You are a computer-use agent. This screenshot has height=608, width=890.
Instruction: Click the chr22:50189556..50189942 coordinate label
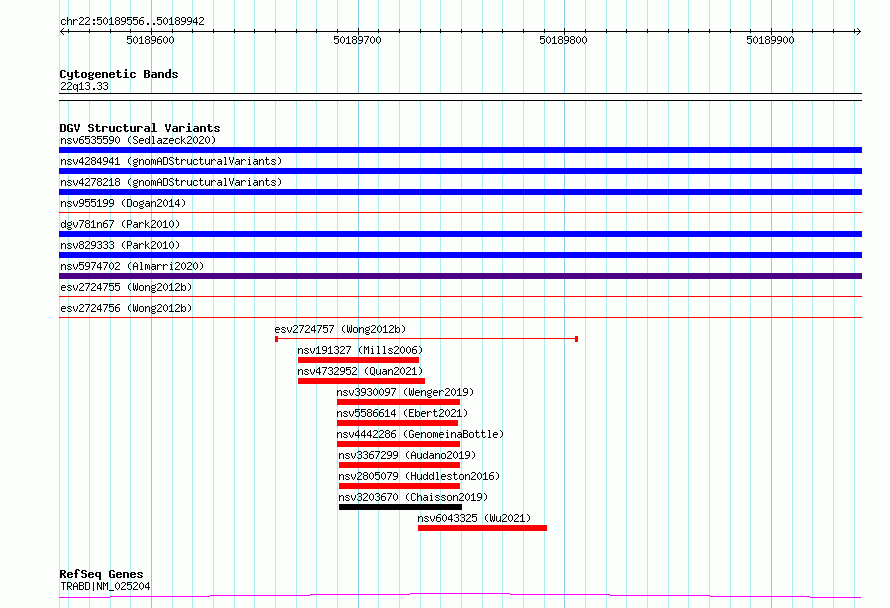[x=132, y=21]
